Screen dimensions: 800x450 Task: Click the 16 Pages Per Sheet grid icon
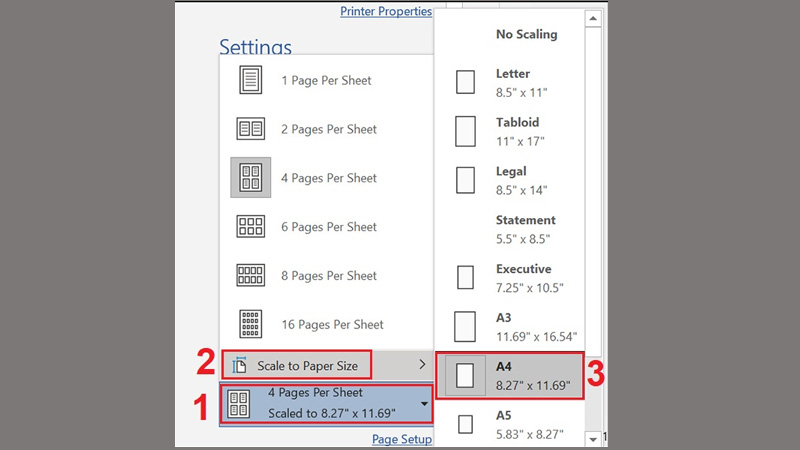pos(251,324)
